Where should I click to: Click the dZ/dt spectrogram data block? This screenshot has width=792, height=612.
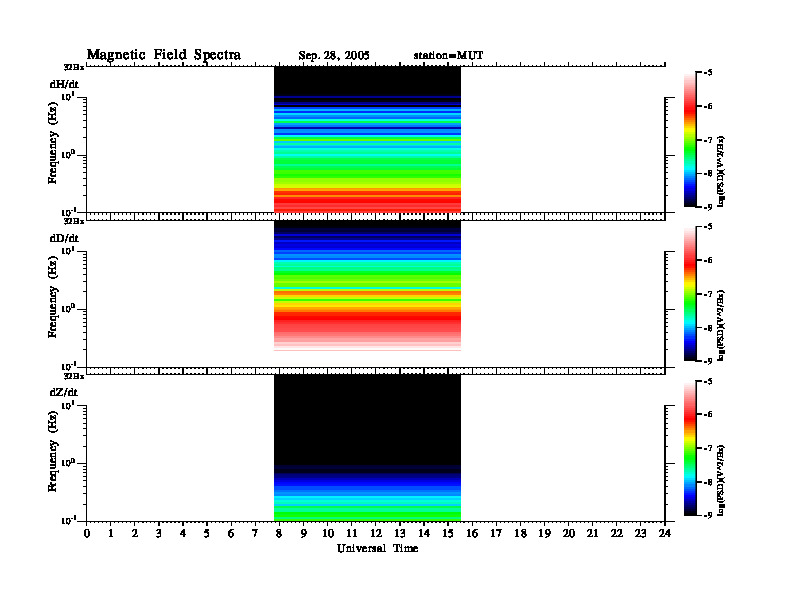click(367, 448)
